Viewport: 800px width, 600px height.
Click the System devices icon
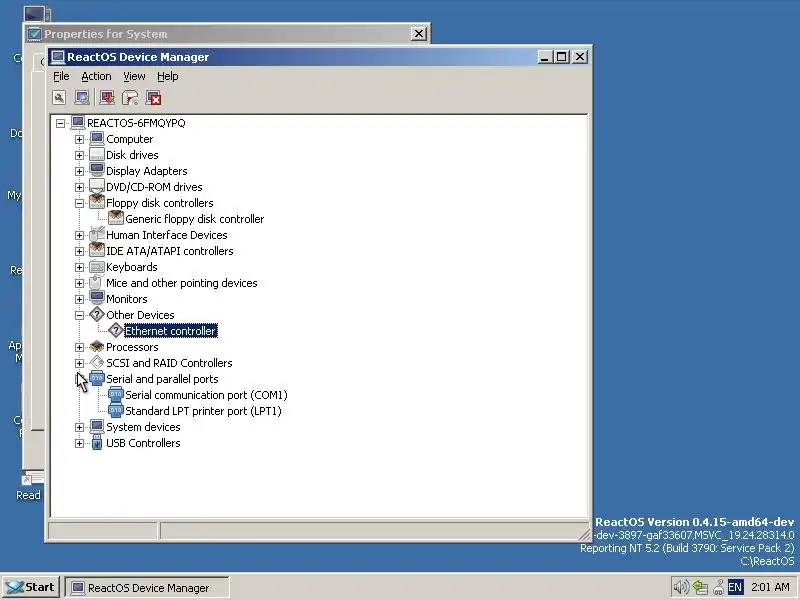tap(96, 427)
